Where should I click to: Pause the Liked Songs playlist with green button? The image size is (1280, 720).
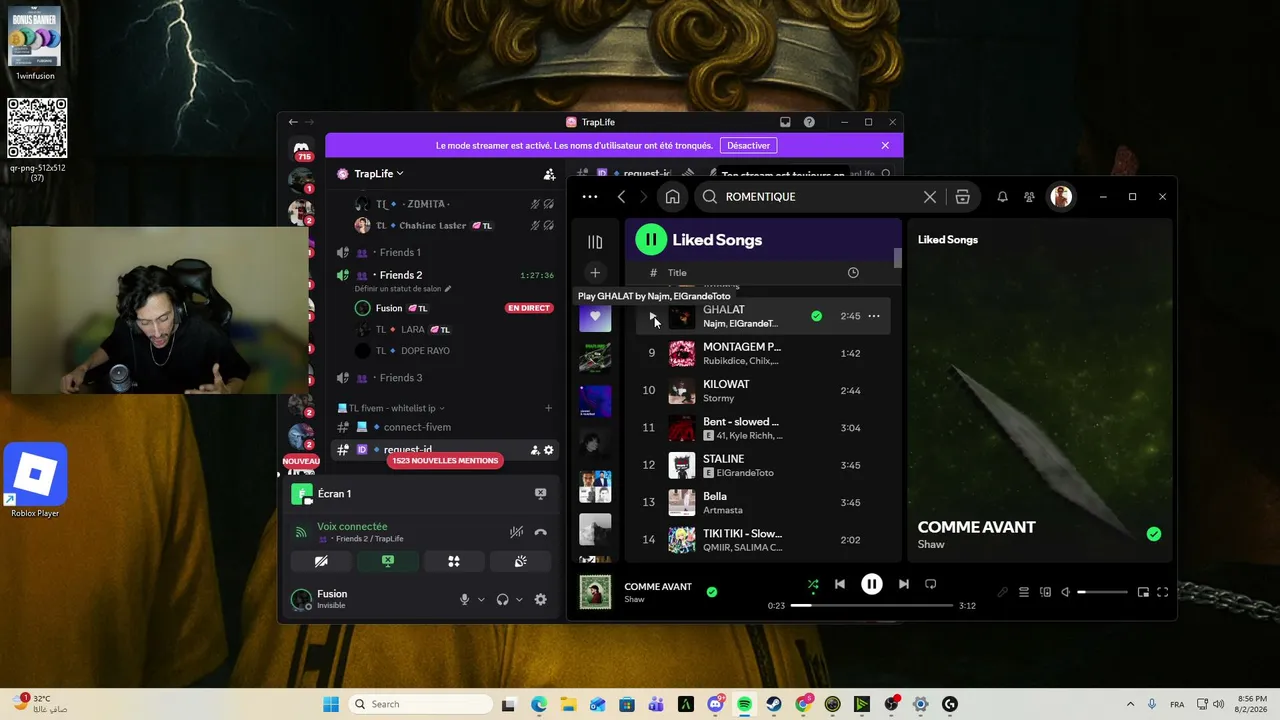point(651,239)
